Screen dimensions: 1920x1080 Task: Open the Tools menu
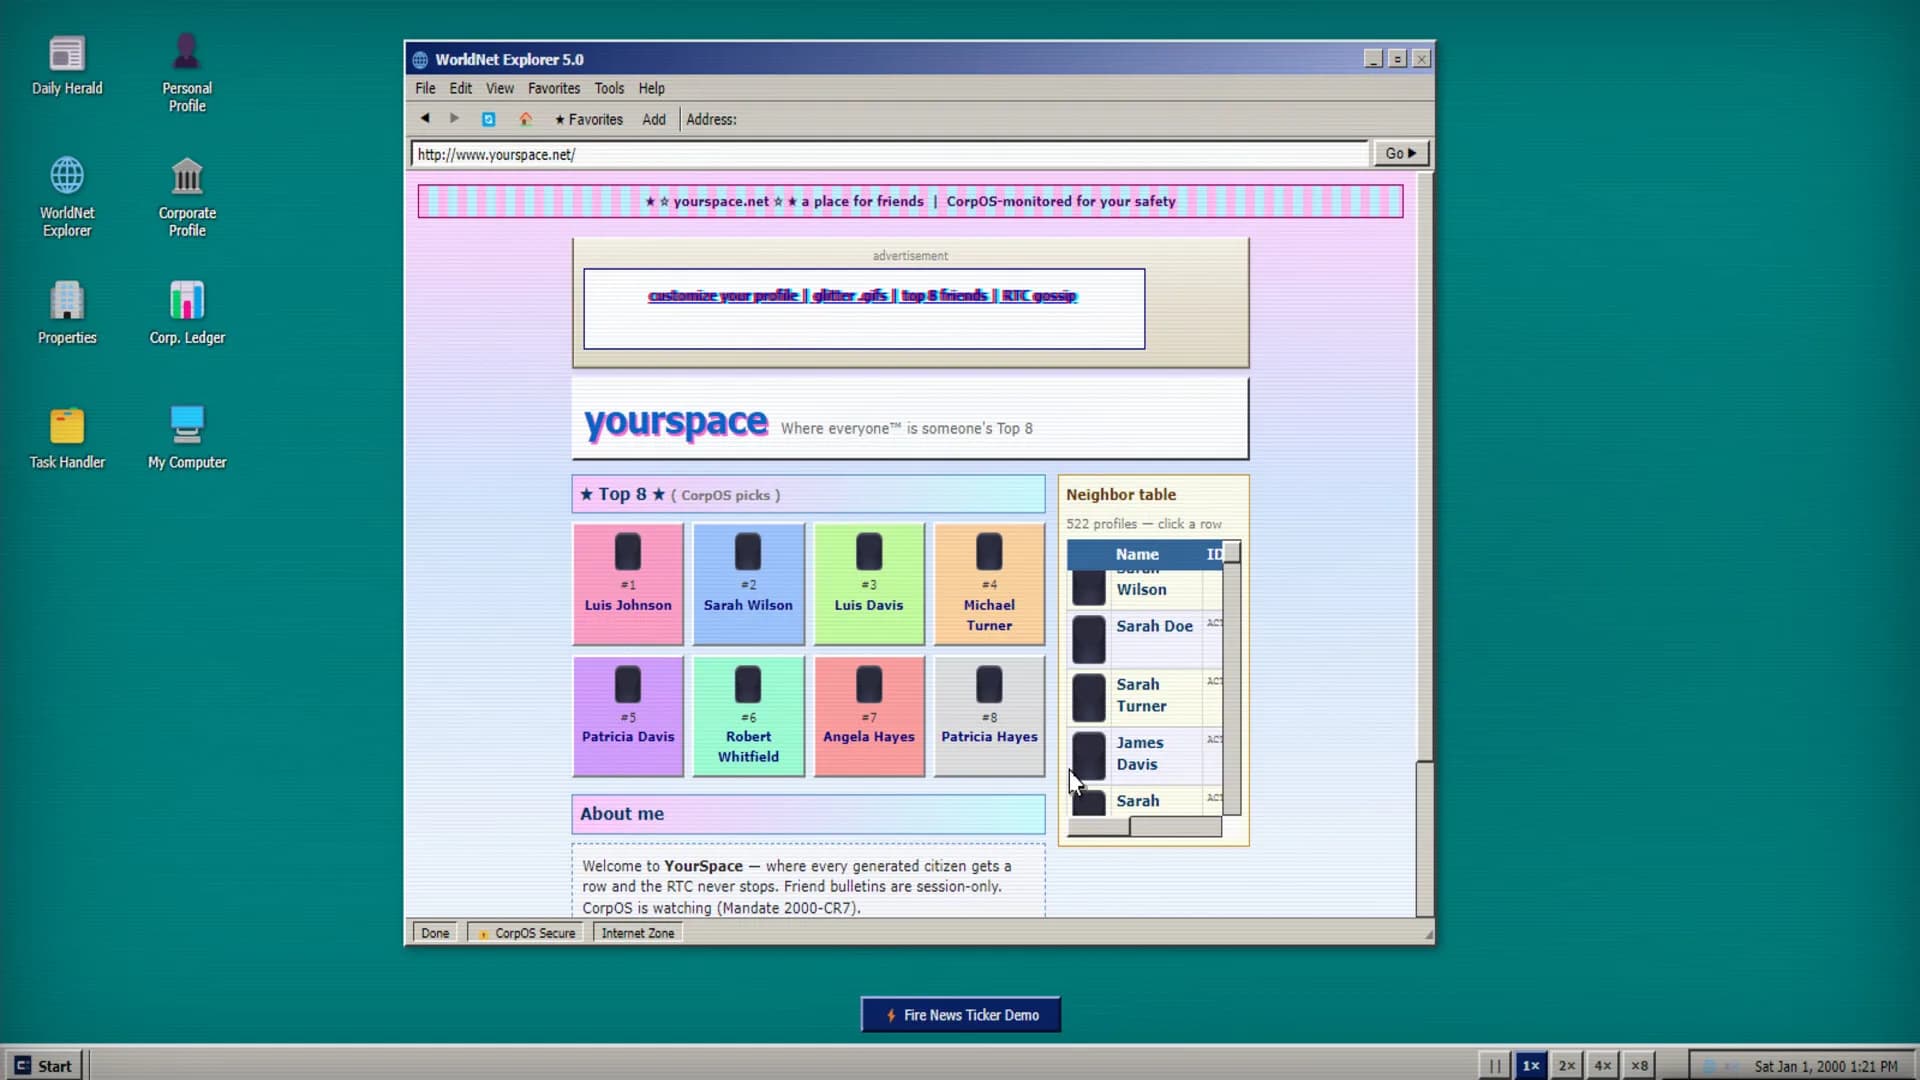coord(609,88)
